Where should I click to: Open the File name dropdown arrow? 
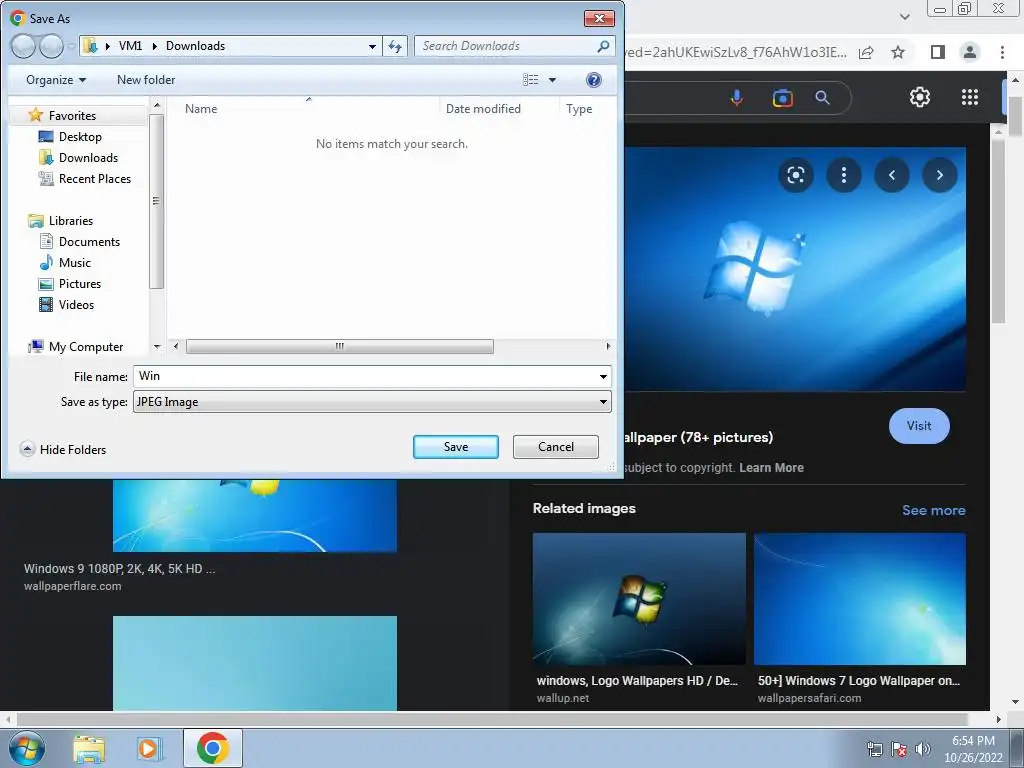tap(603, 377)
